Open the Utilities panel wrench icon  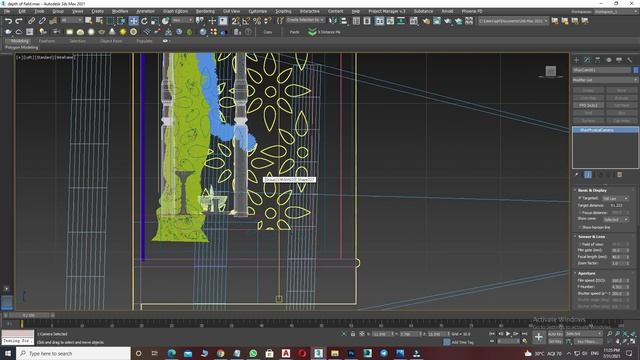(x=630, y=60)
